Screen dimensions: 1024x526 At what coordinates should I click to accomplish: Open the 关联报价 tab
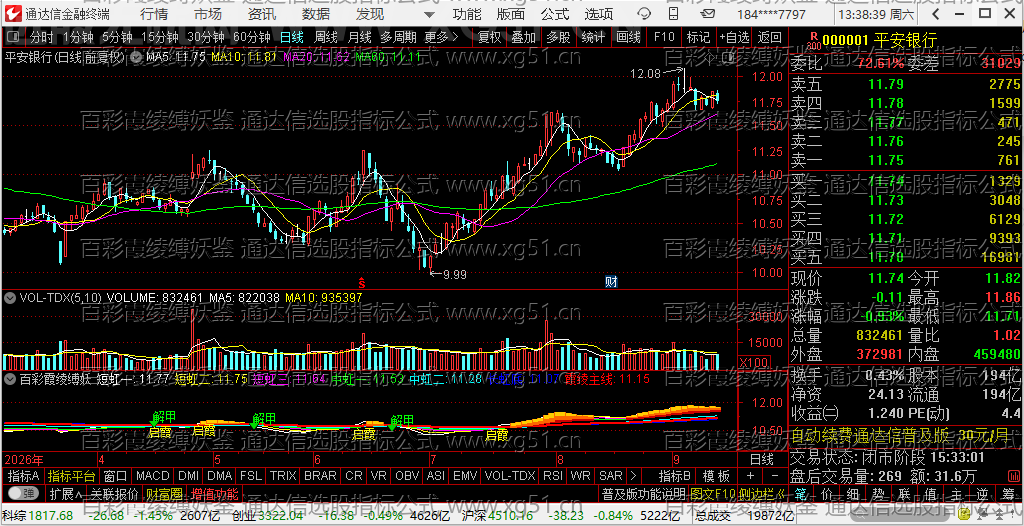click(114, 493)
